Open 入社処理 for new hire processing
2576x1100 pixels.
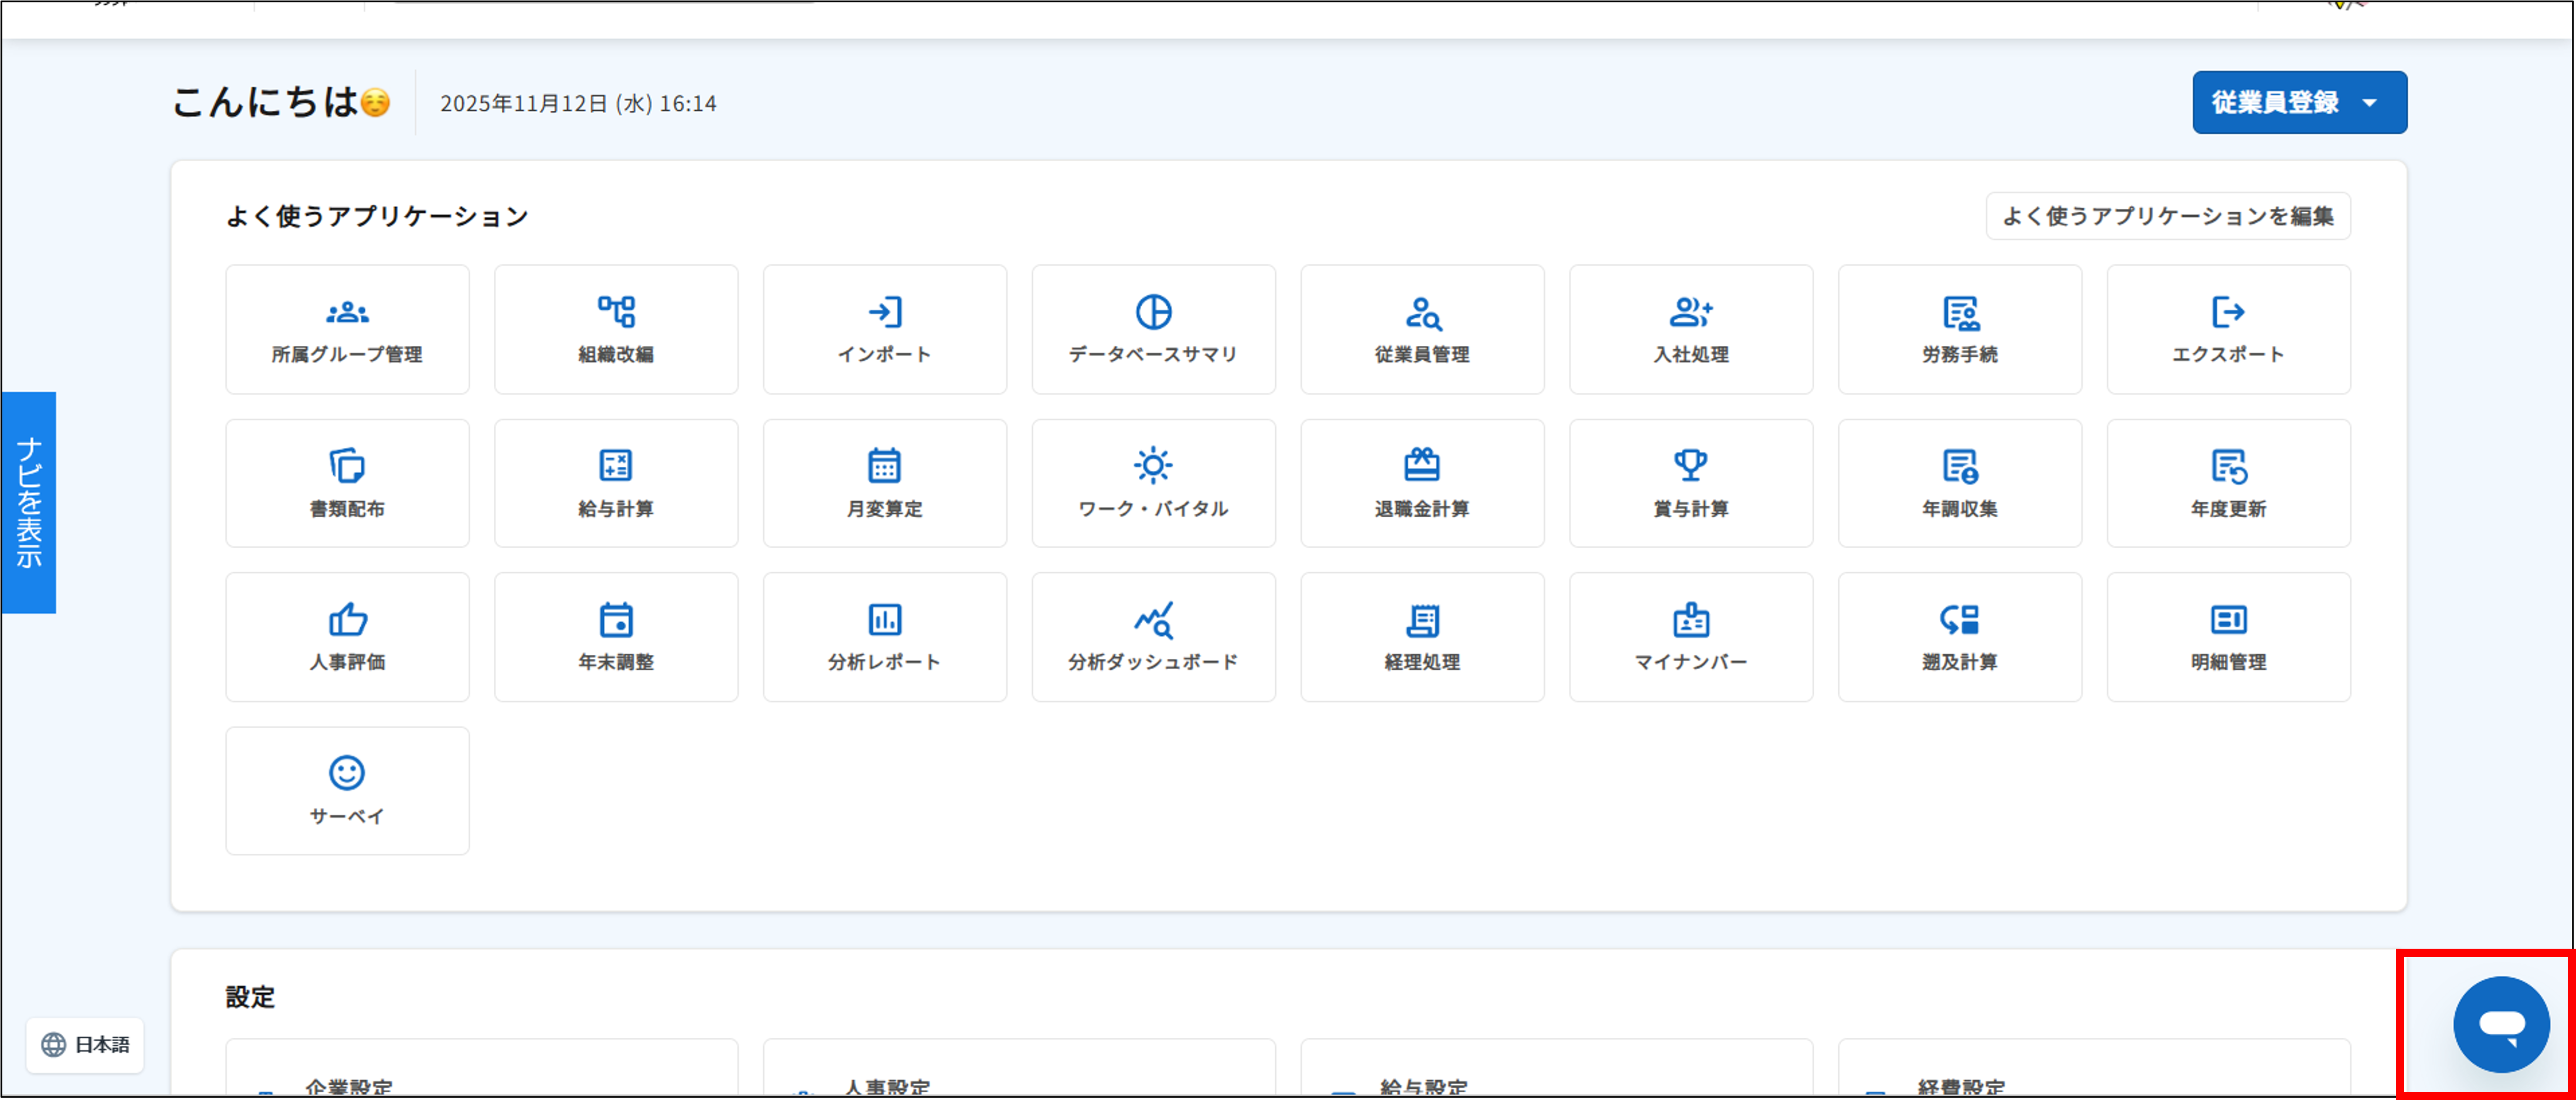[x=1691, y=329]
